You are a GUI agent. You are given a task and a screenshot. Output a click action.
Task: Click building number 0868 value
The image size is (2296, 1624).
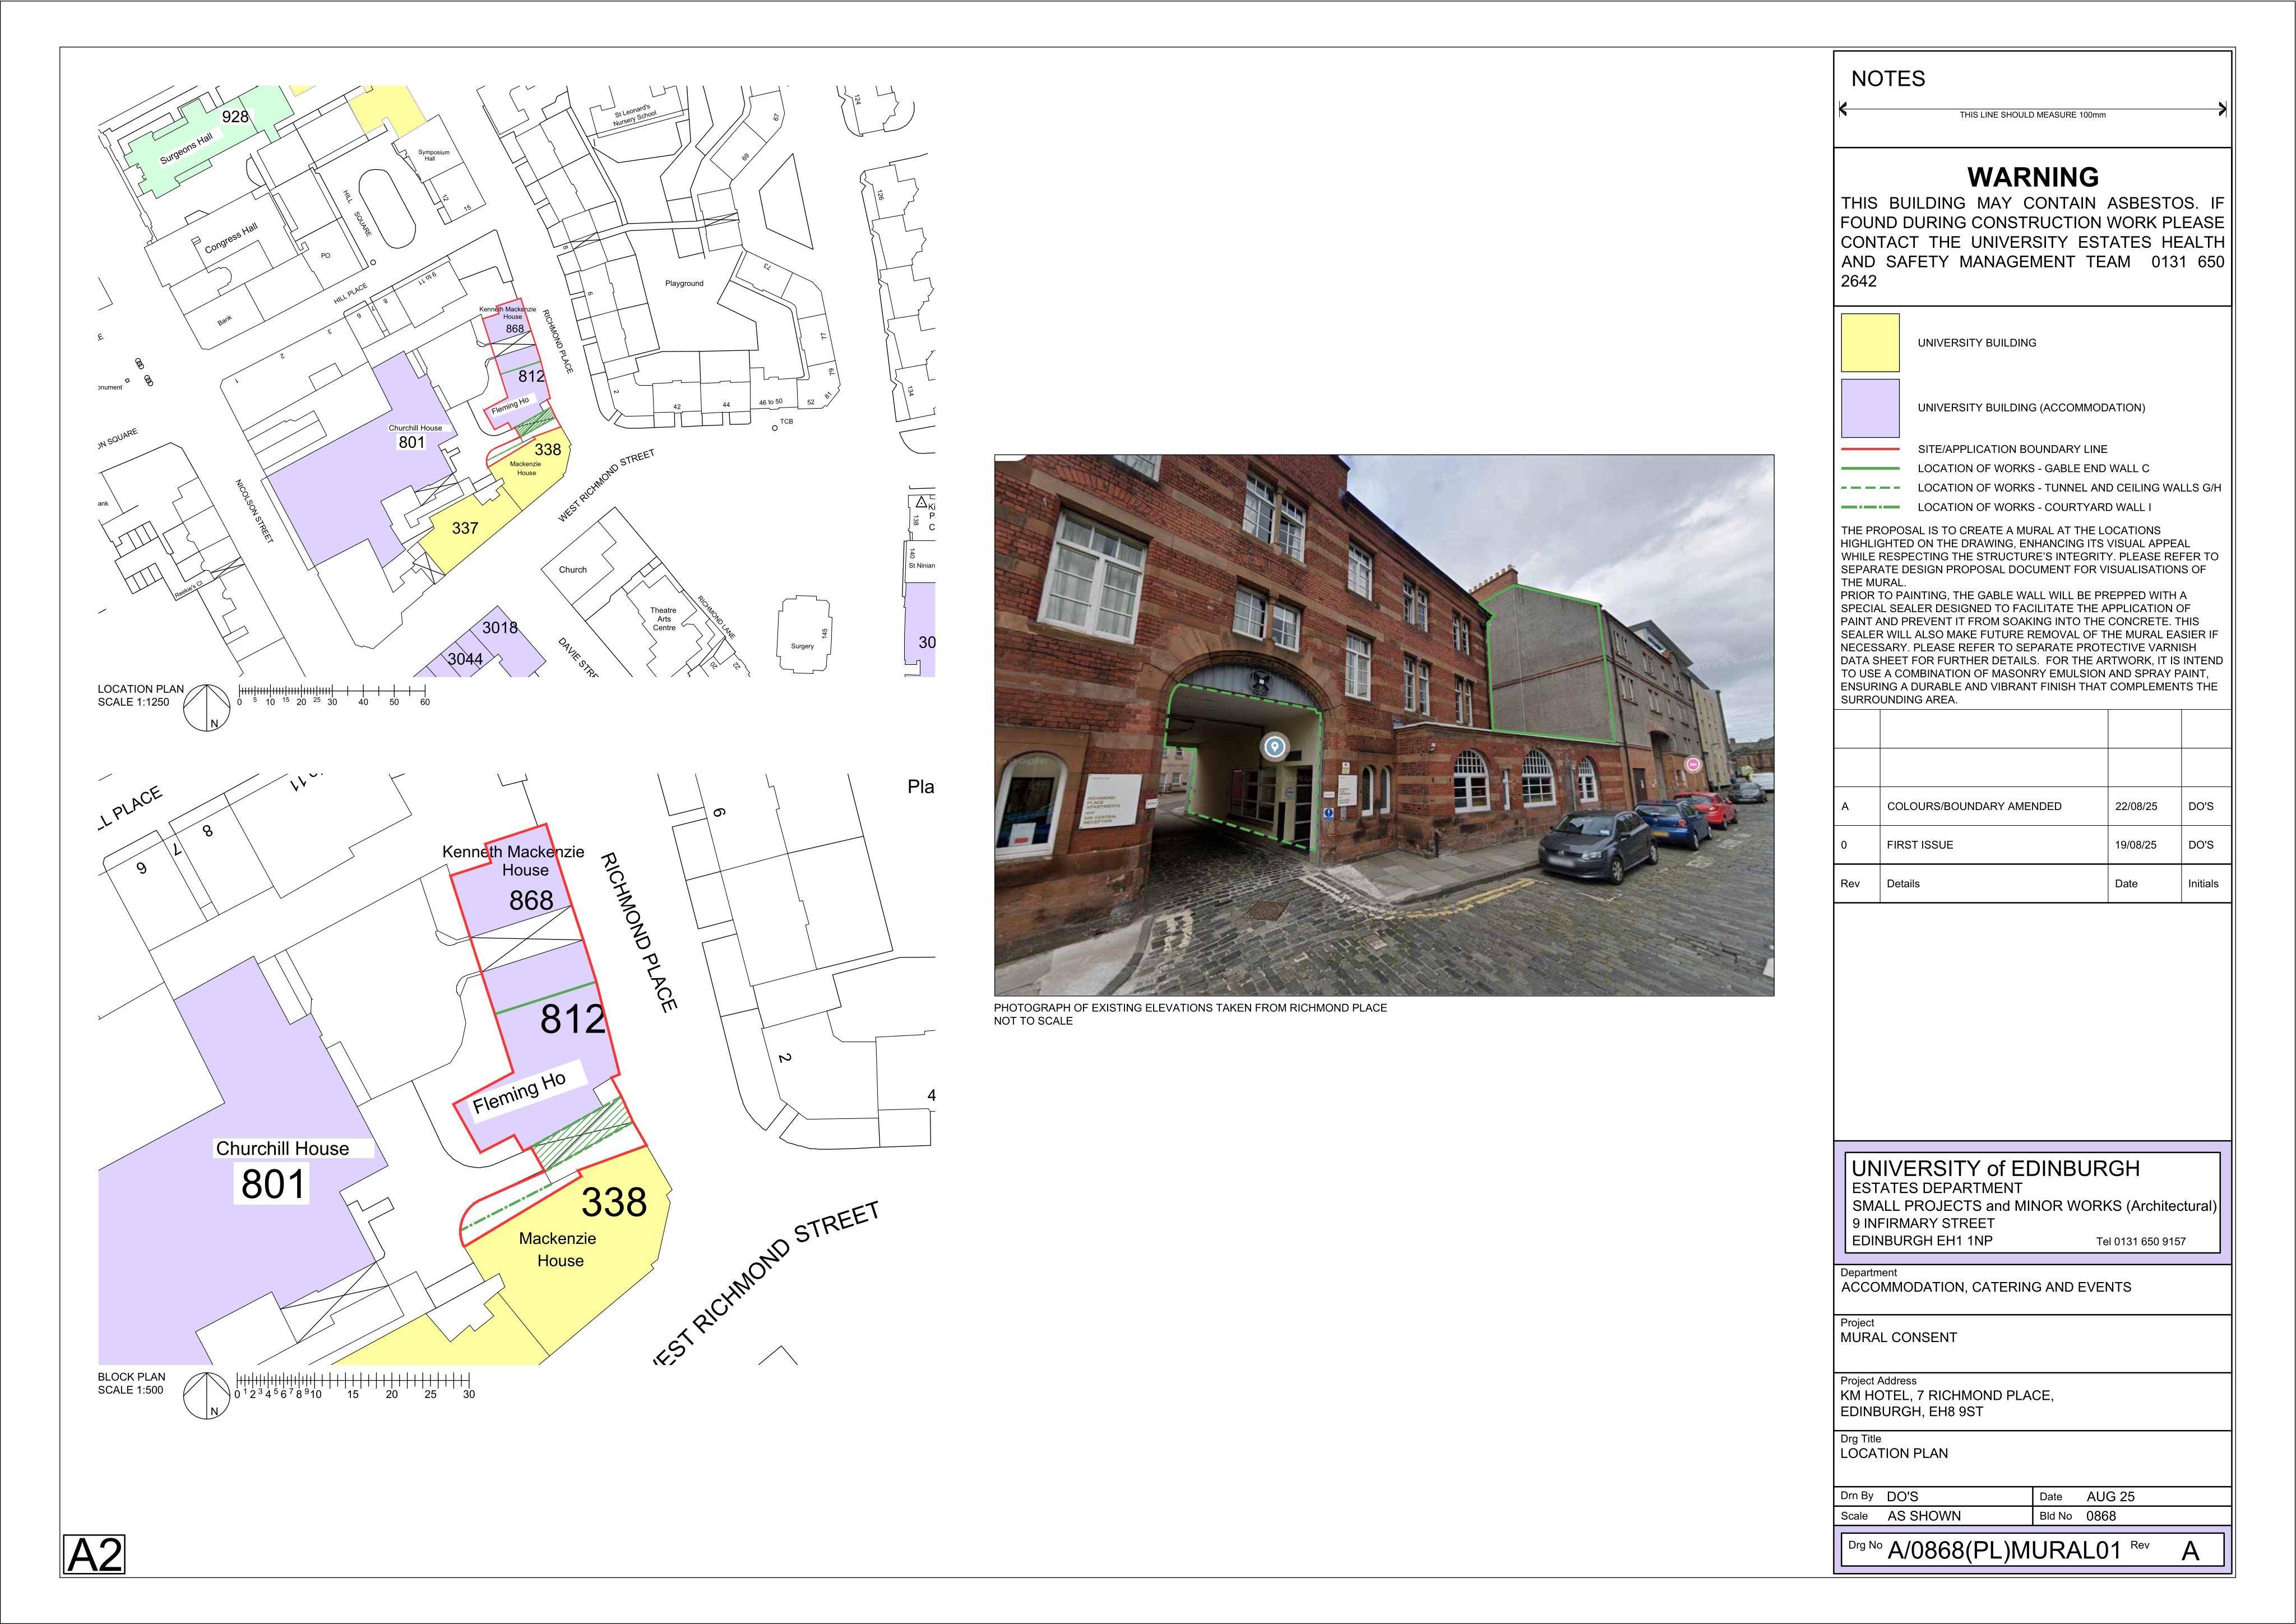[x=2101, y=1516]
